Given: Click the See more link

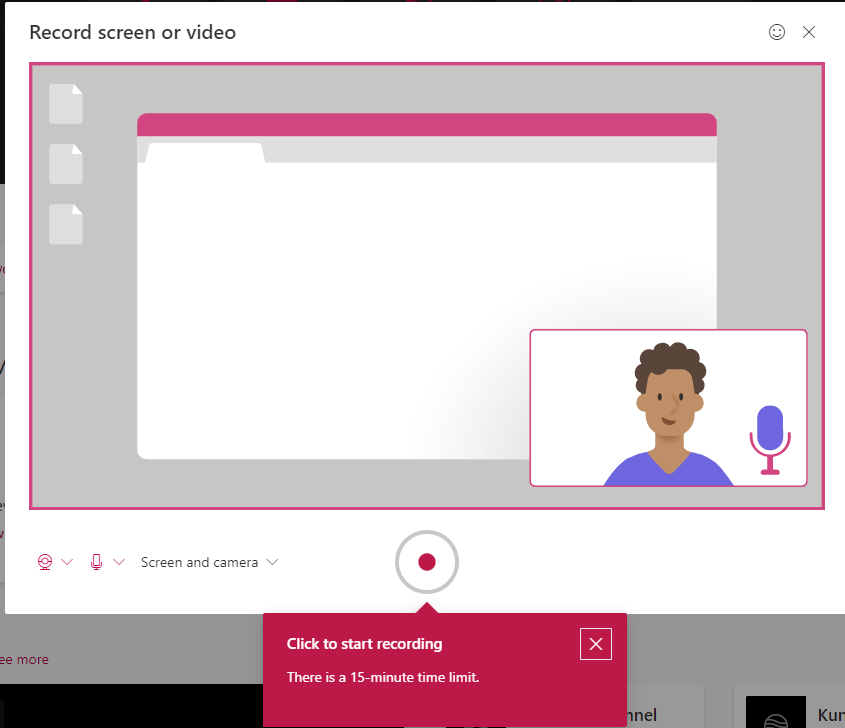Looking at the screenshot, I should pyautogui.click(x=22, y=659).
